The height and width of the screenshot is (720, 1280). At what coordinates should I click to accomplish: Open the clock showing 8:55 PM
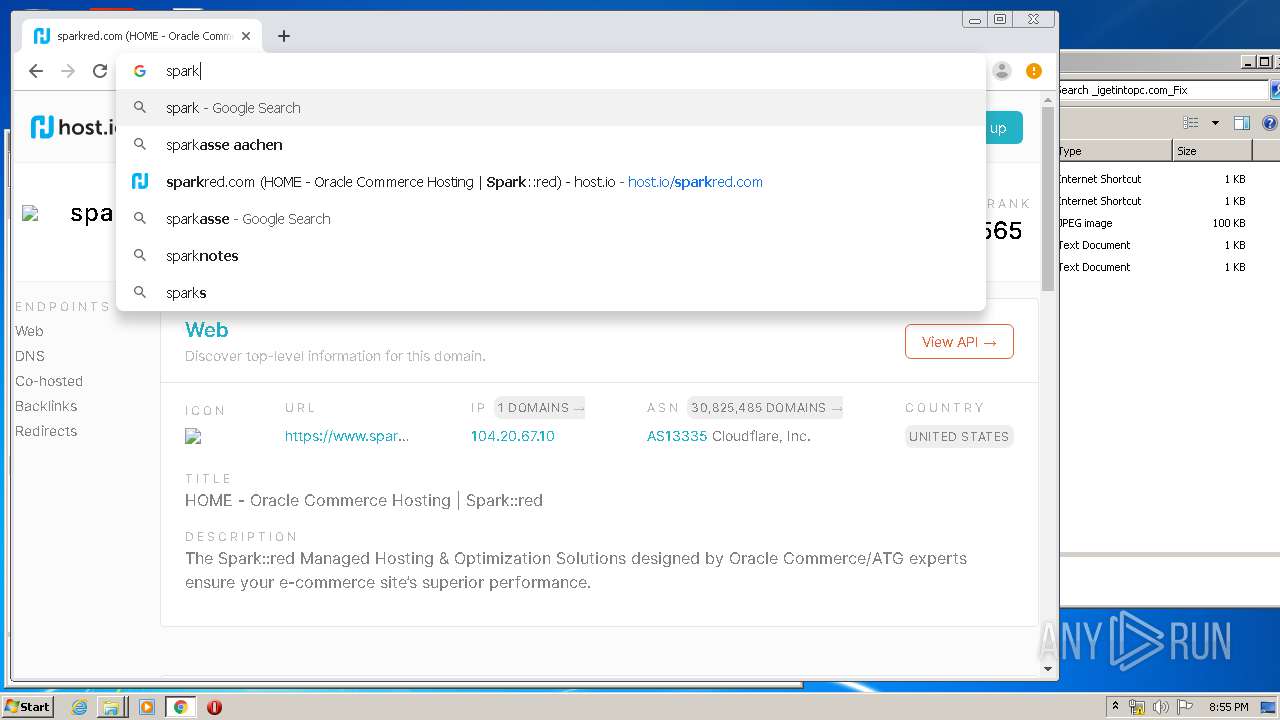pos(1228,707)
